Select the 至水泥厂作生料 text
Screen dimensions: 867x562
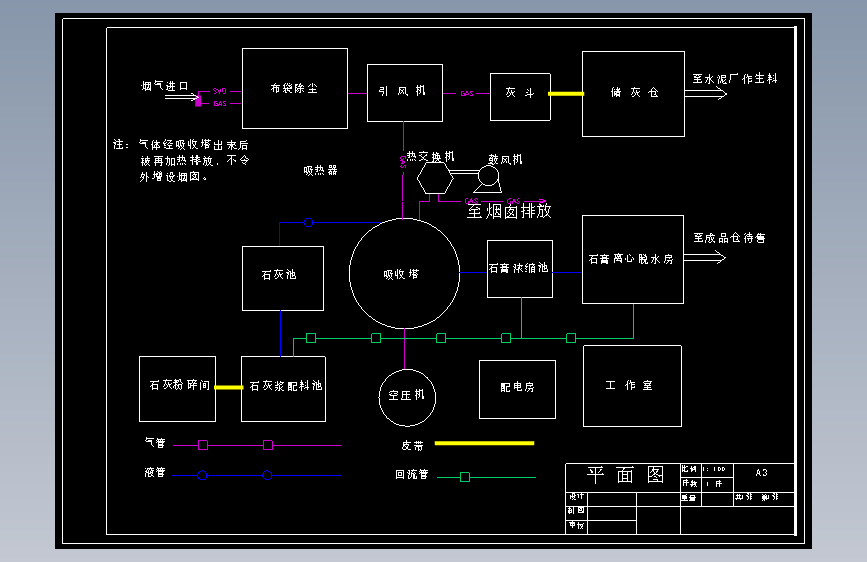[x=735, y=79]
